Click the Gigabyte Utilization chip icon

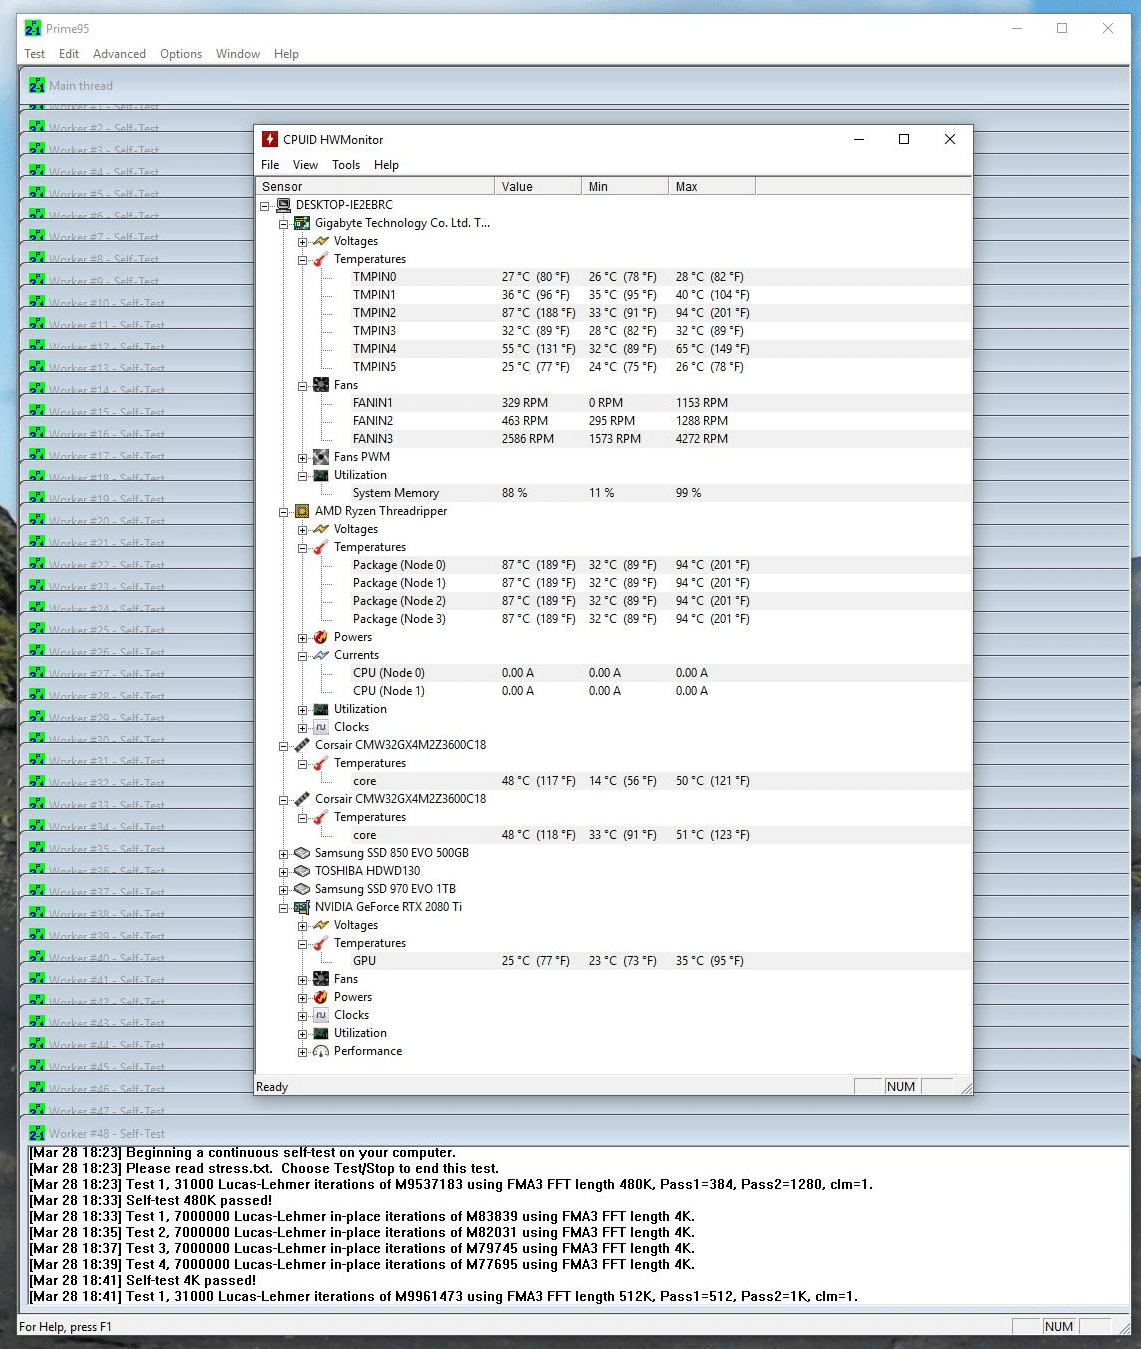(x=321, y=475)
